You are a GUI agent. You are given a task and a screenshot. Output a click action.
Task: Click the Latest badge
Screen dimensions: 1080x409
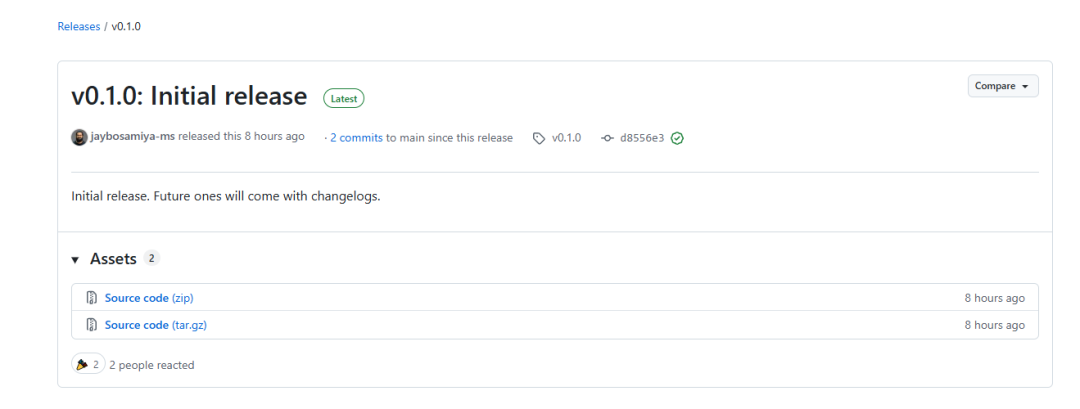[344, 98]
